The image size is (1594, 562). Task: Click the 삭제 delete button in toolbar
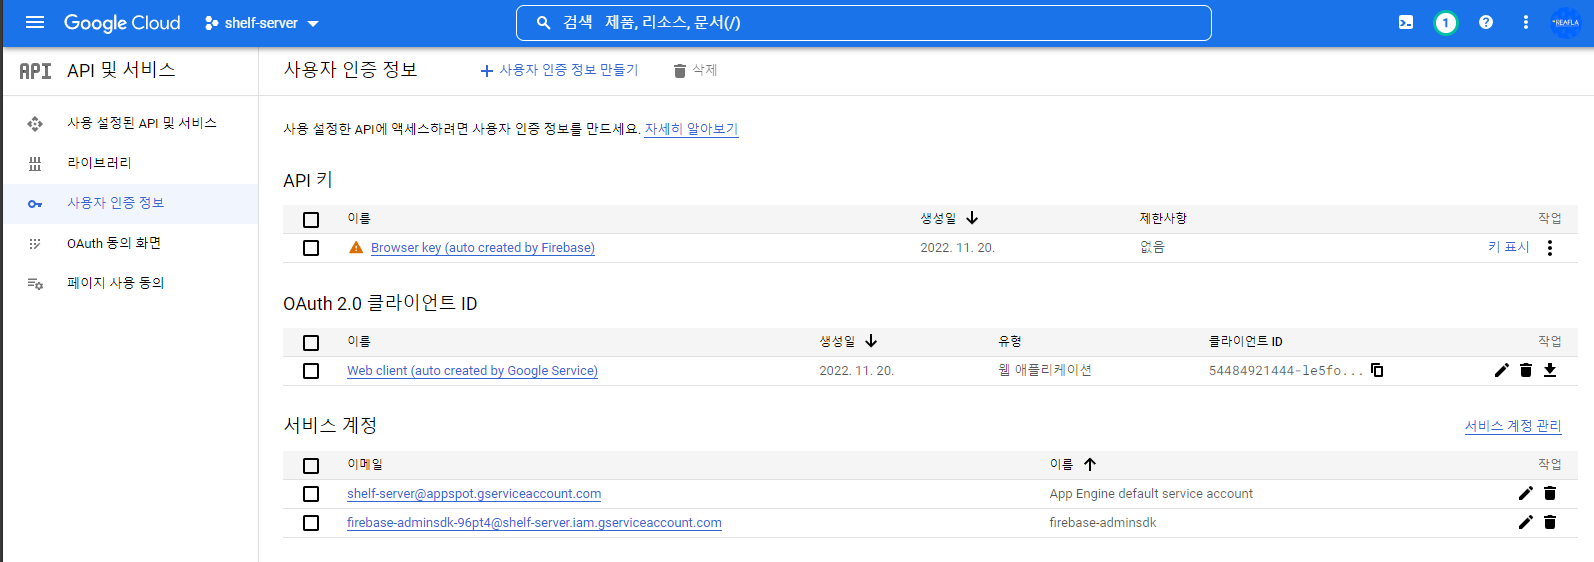click(x=695, y=70)
